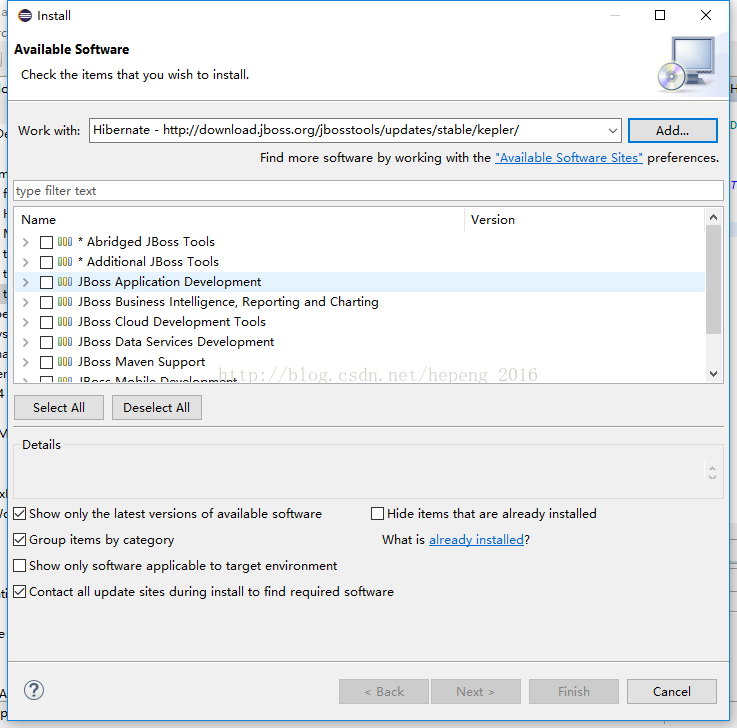Click the Cancel button

click(672, 691)
